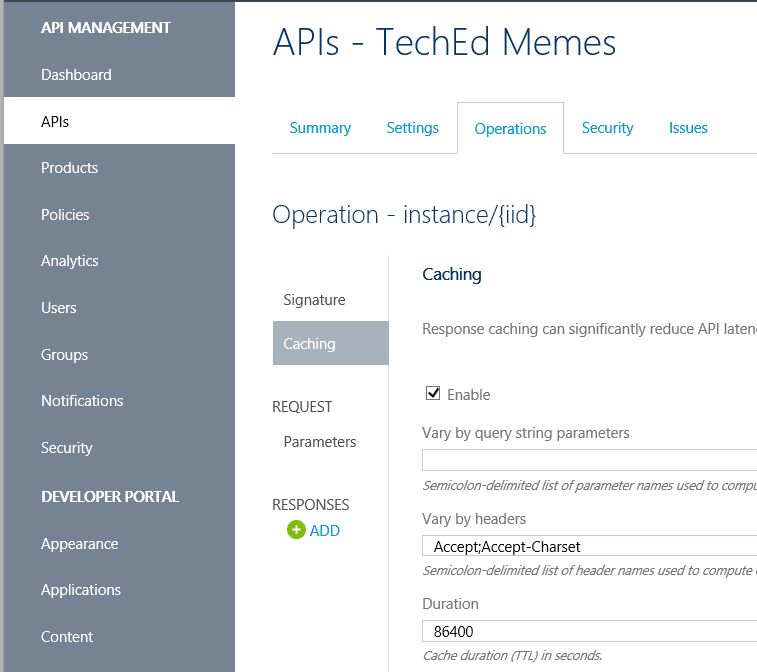757x672 pixels.
Task: Click the REQUEST section label
Action: point(302,407)
